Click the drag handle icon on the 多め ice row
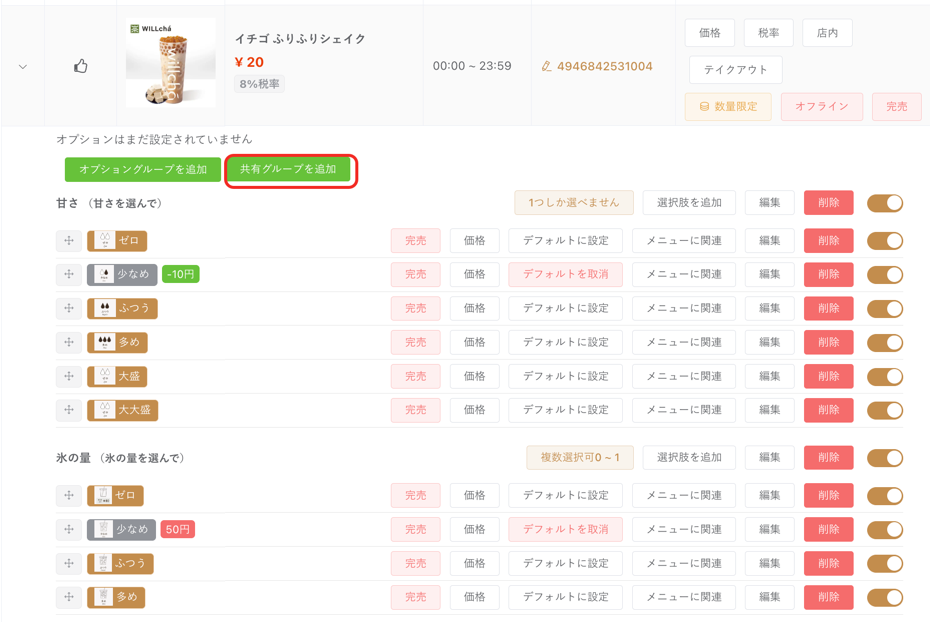 pyautogui.click(x=68, y=597)
